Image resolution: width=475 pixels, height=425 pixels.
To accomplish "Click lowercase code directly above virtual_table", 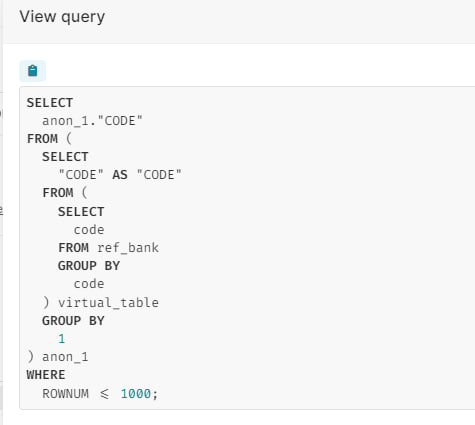I will pos(89,284).
